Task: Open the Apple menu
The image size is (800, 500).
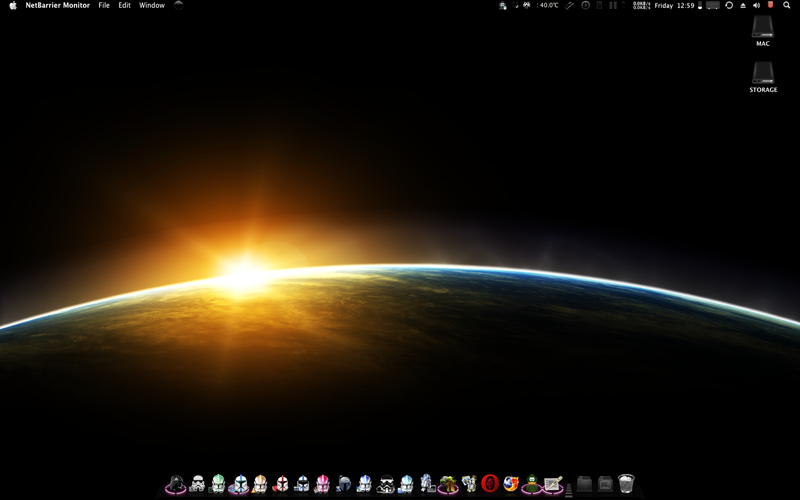Action: (13, 5)
